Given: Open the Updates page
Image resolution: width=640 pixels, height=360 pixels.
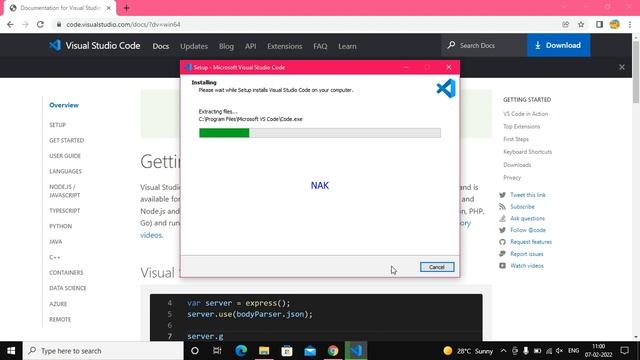Looking at the screenshot, I should point(194,46).
